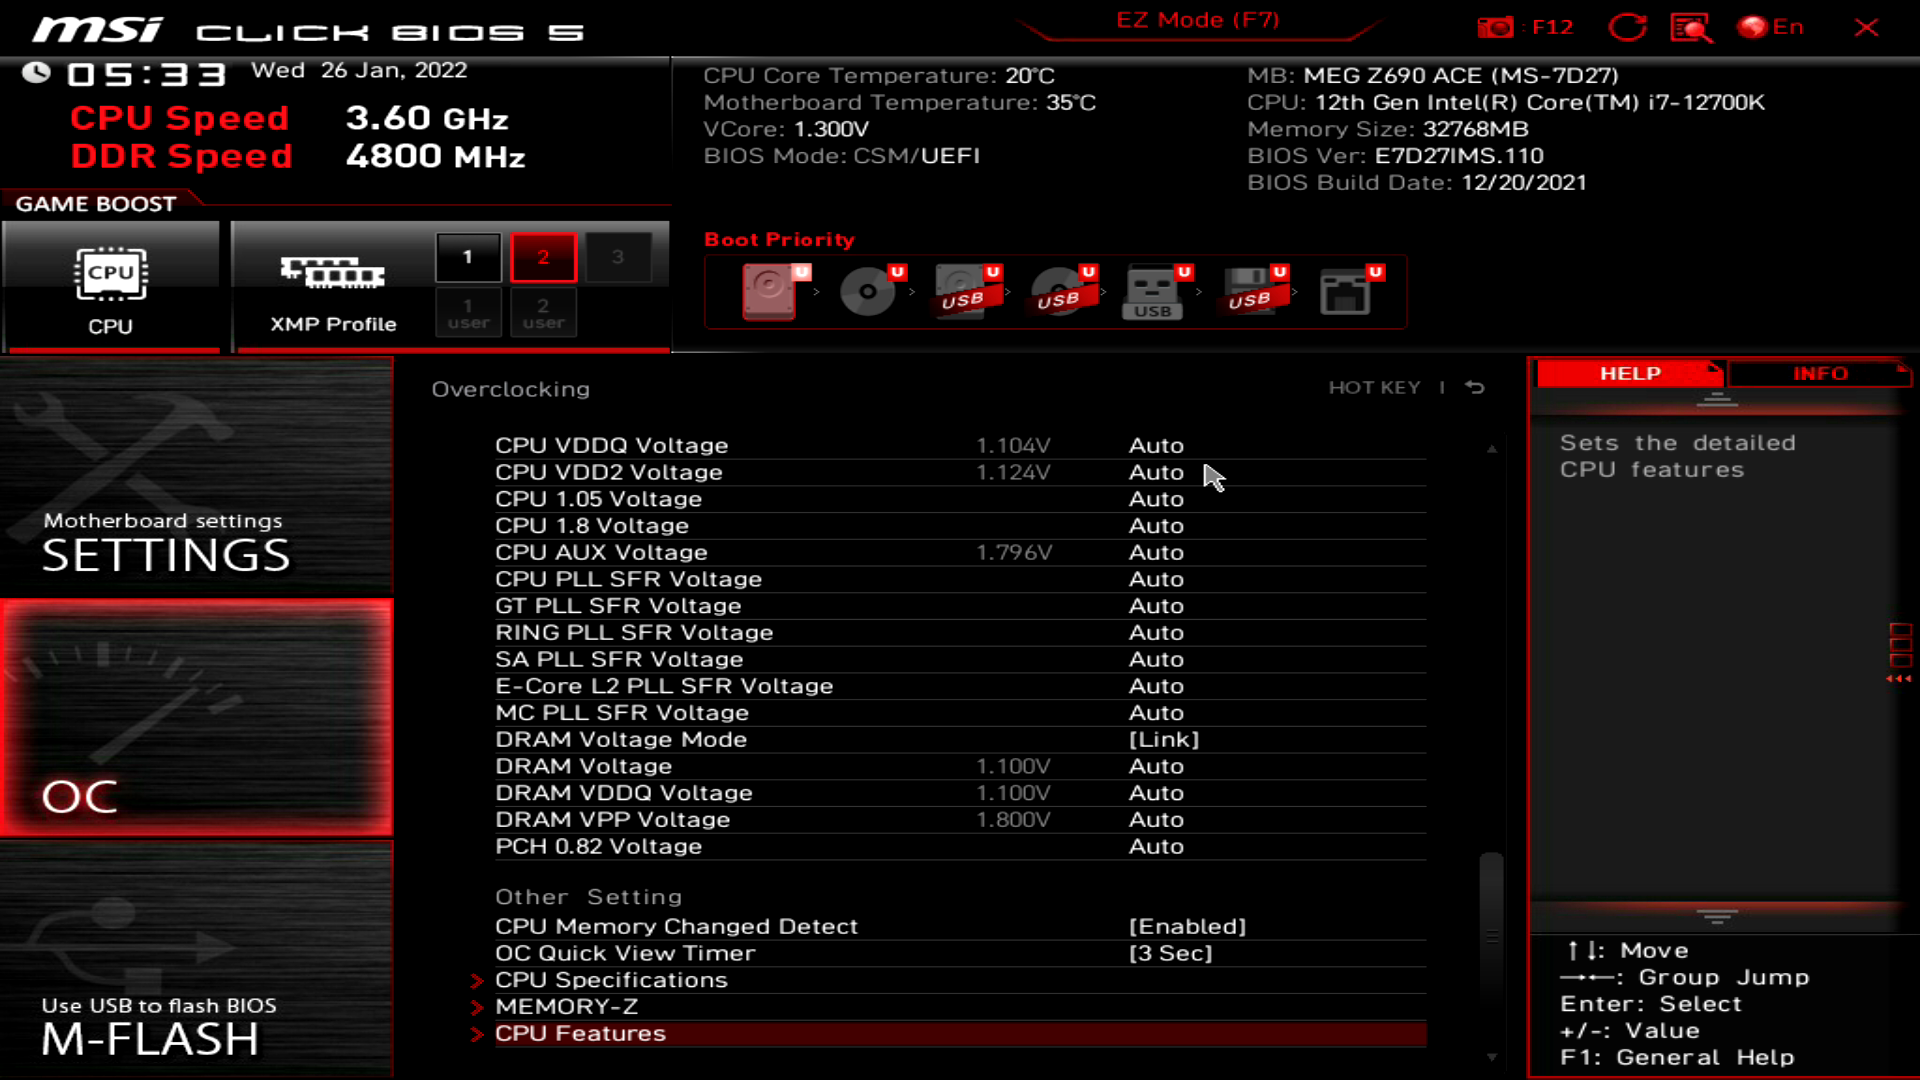The width and height of the screenshot is (1920, 1080).
Task: Activate XMP Profile 3
Action: (x=619, y=256)
